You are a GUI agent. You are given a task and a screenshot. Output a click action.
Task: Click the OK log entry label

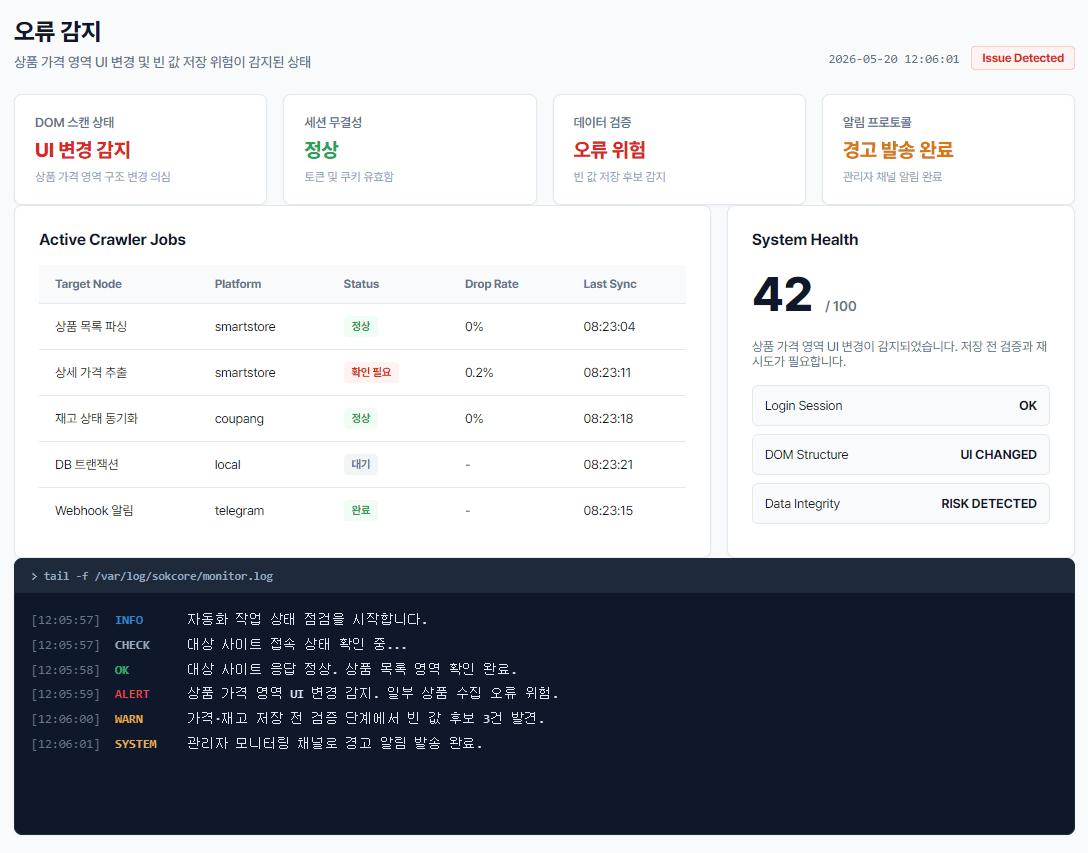tap(122, 670)
